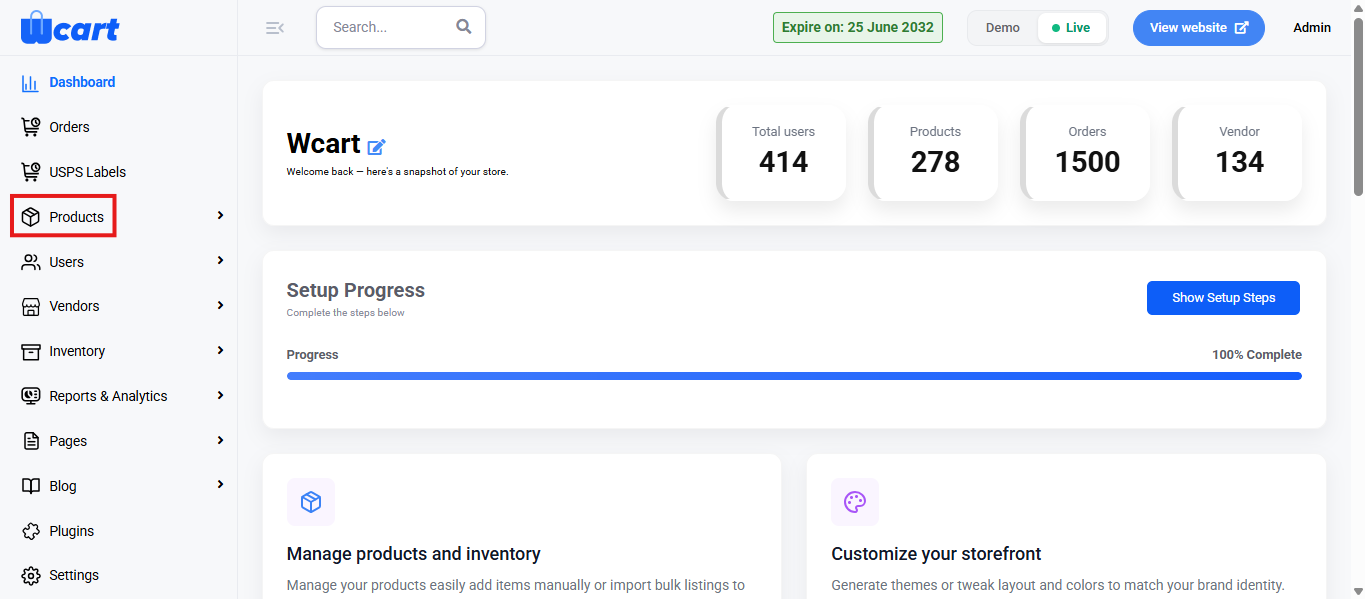Click the Search input field
The image size is (1365, 599).
400,27
